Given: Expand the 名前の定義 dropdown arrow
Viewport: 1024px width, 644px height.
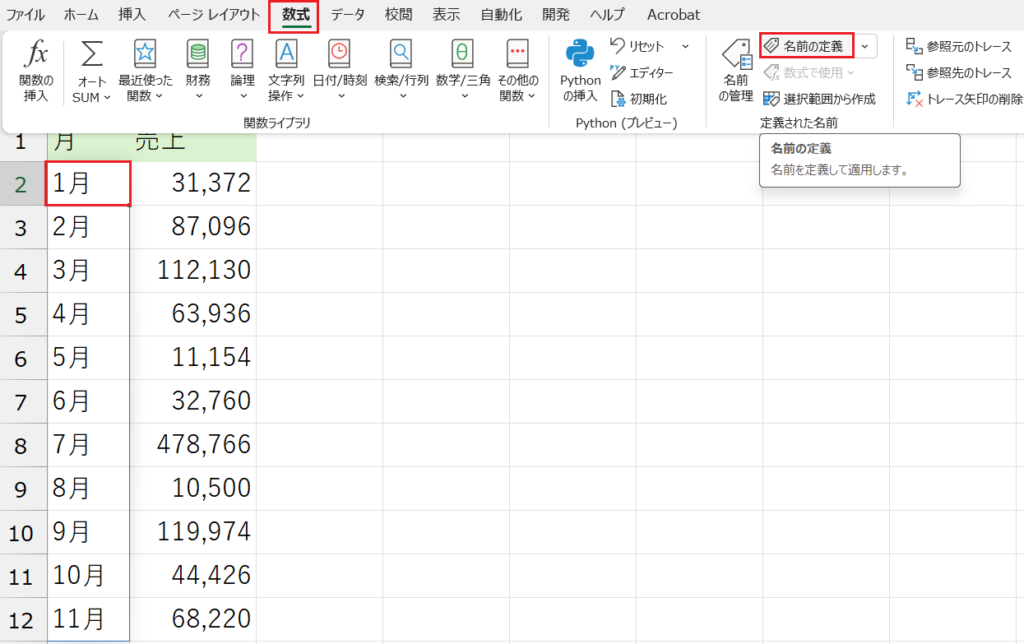Looking at the screenshot, I should (862, 45).
